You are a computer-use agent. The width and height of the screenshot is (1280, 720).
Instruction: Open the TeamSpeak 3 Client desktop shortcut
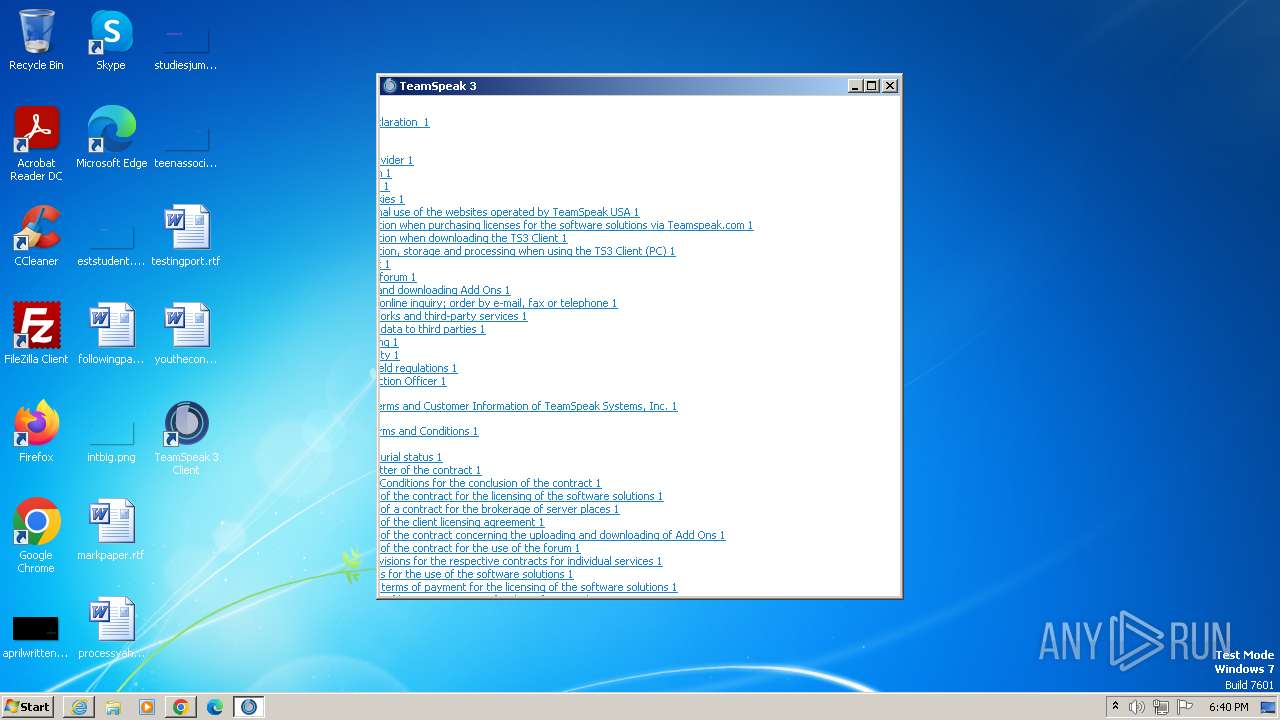point(186,438)
